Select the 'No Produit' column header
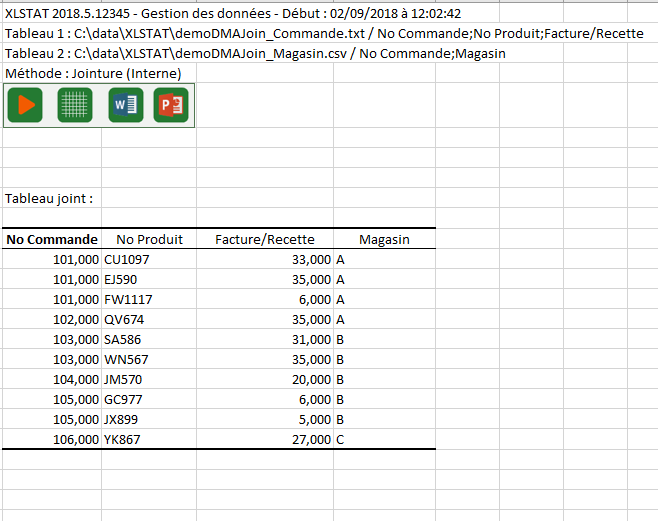The image size is (658, 521). coord(149,239)
